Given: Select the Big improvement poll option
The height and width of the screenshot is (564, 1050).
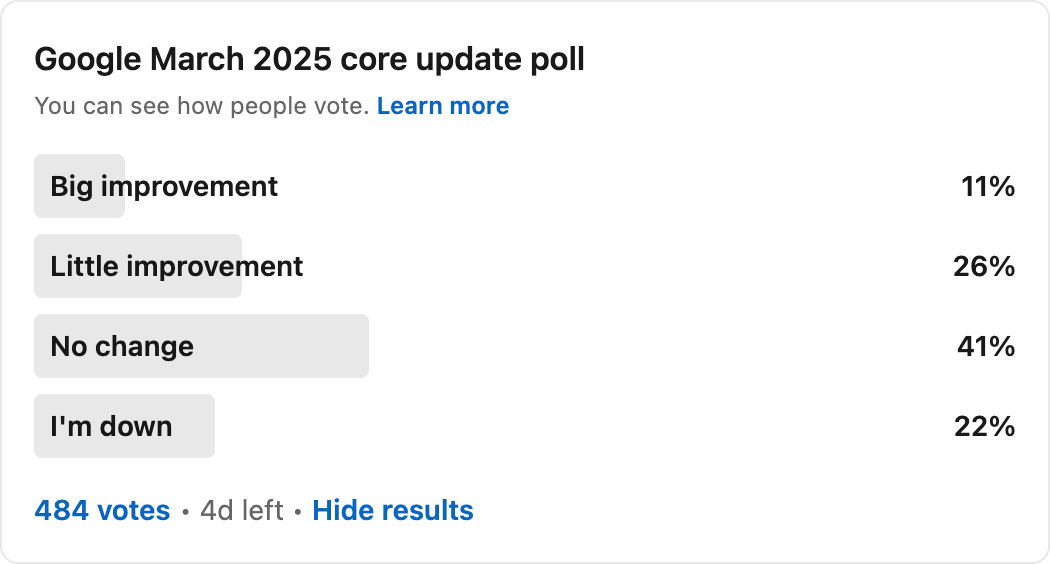Looking at the screenshot, I should [525, 186].
